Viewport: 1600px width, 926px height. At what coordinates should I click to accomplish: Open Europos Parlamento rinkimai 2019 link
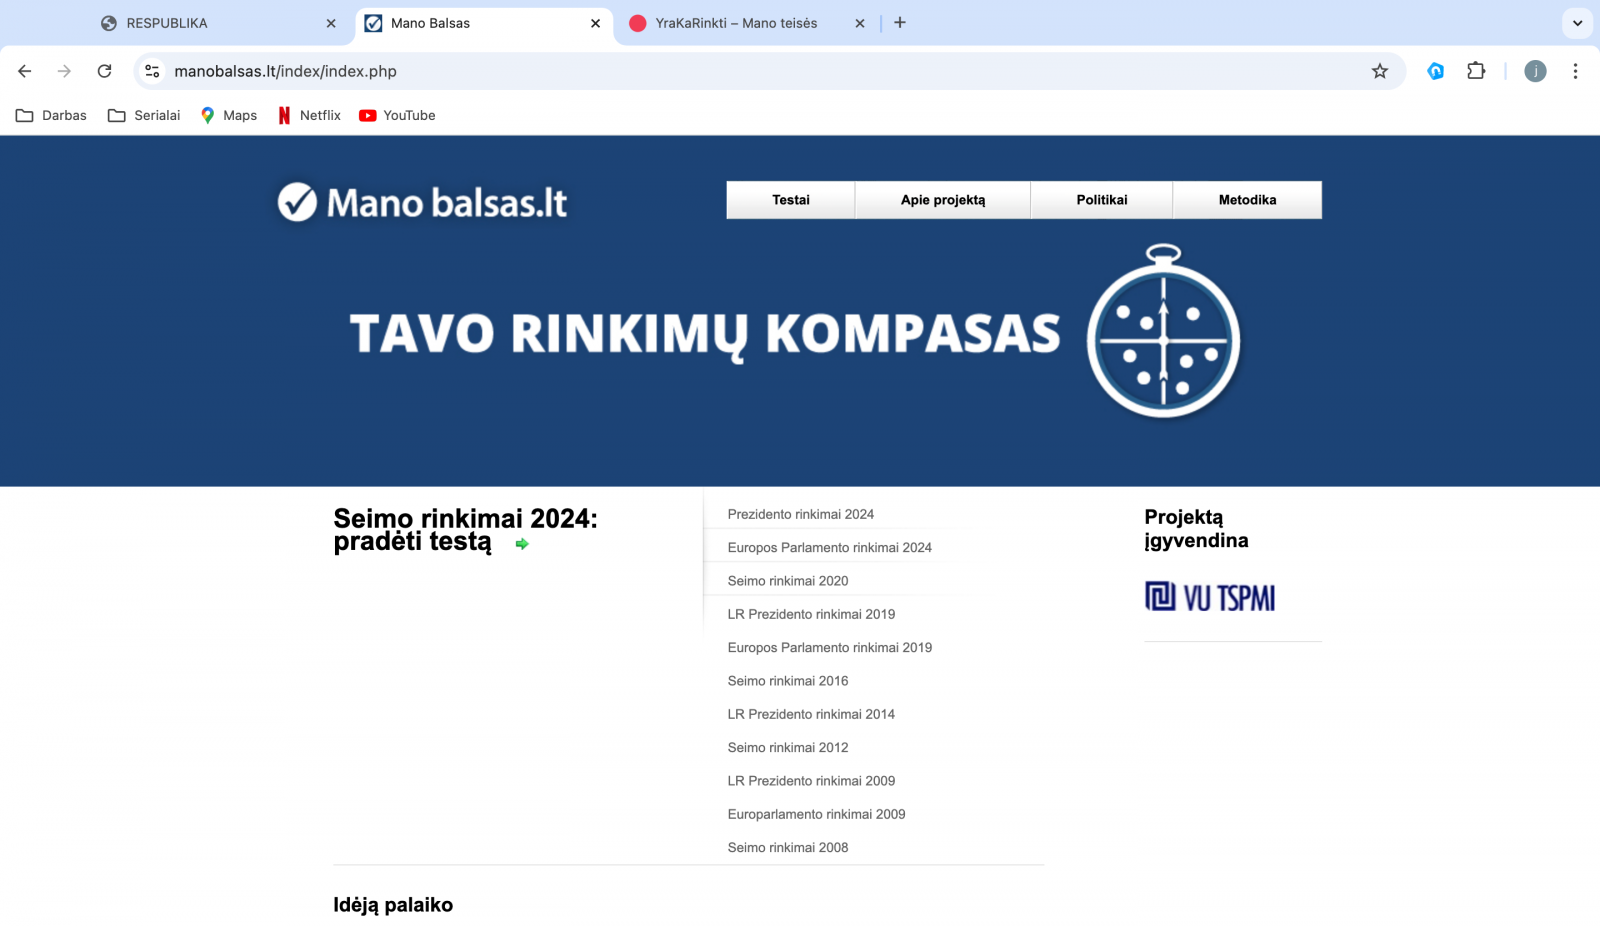click(830, 647)
